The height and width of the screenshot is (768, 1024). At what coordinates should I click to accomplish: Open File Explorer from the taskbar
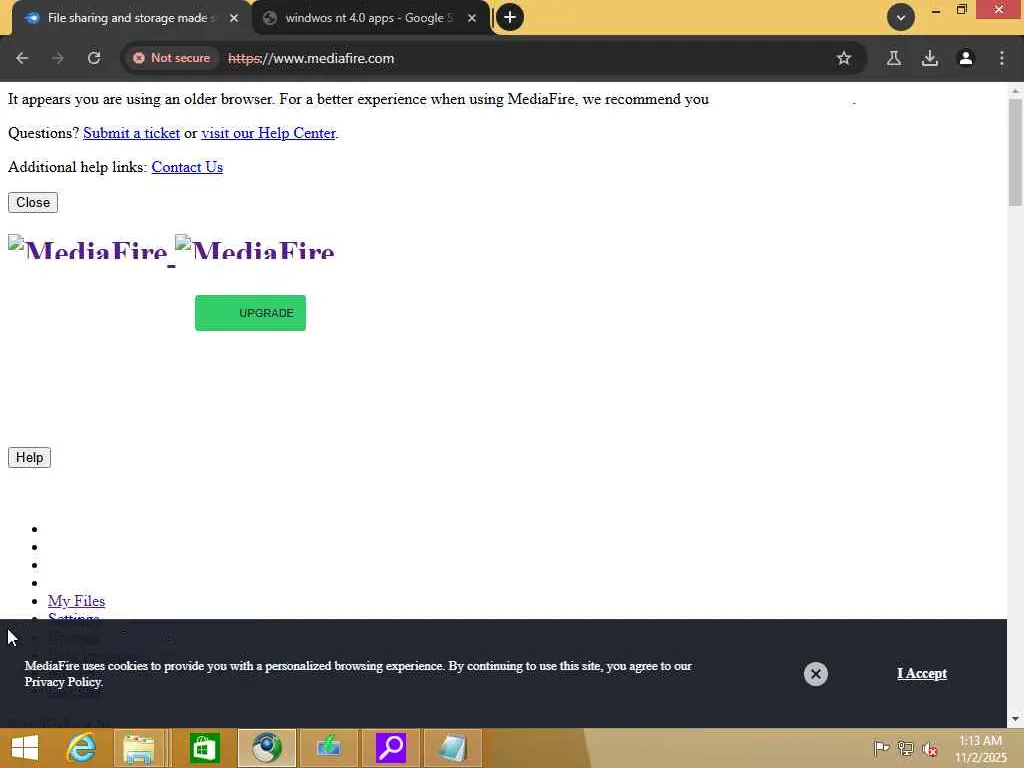[139, 748]
